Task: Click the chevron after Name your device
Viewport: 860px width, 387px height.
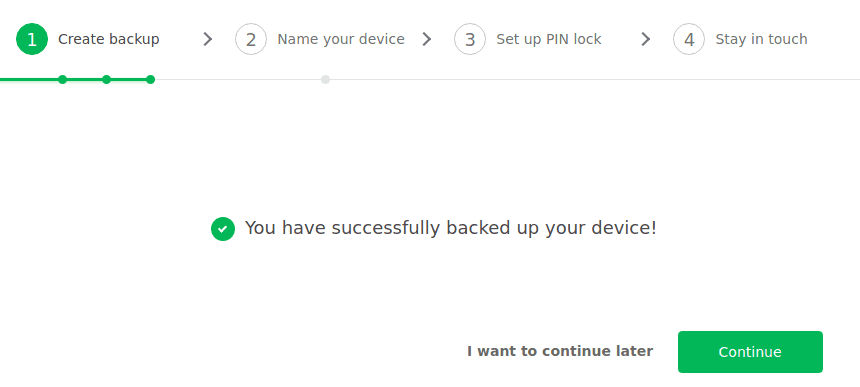Action: point(427,39)
